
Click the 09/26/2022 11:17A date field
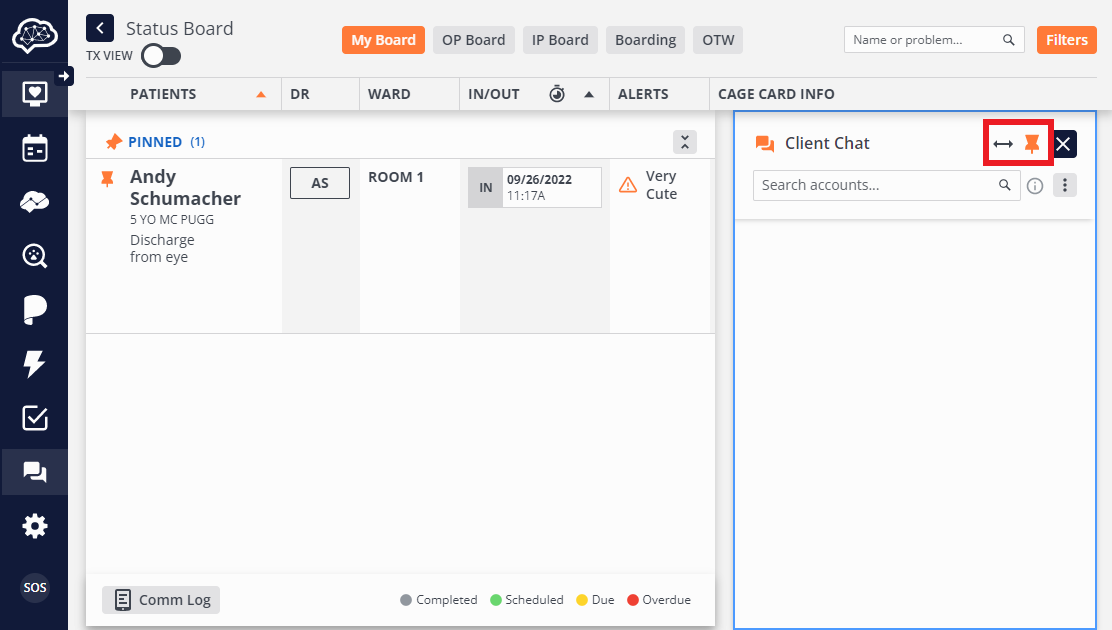coord(552,187)
